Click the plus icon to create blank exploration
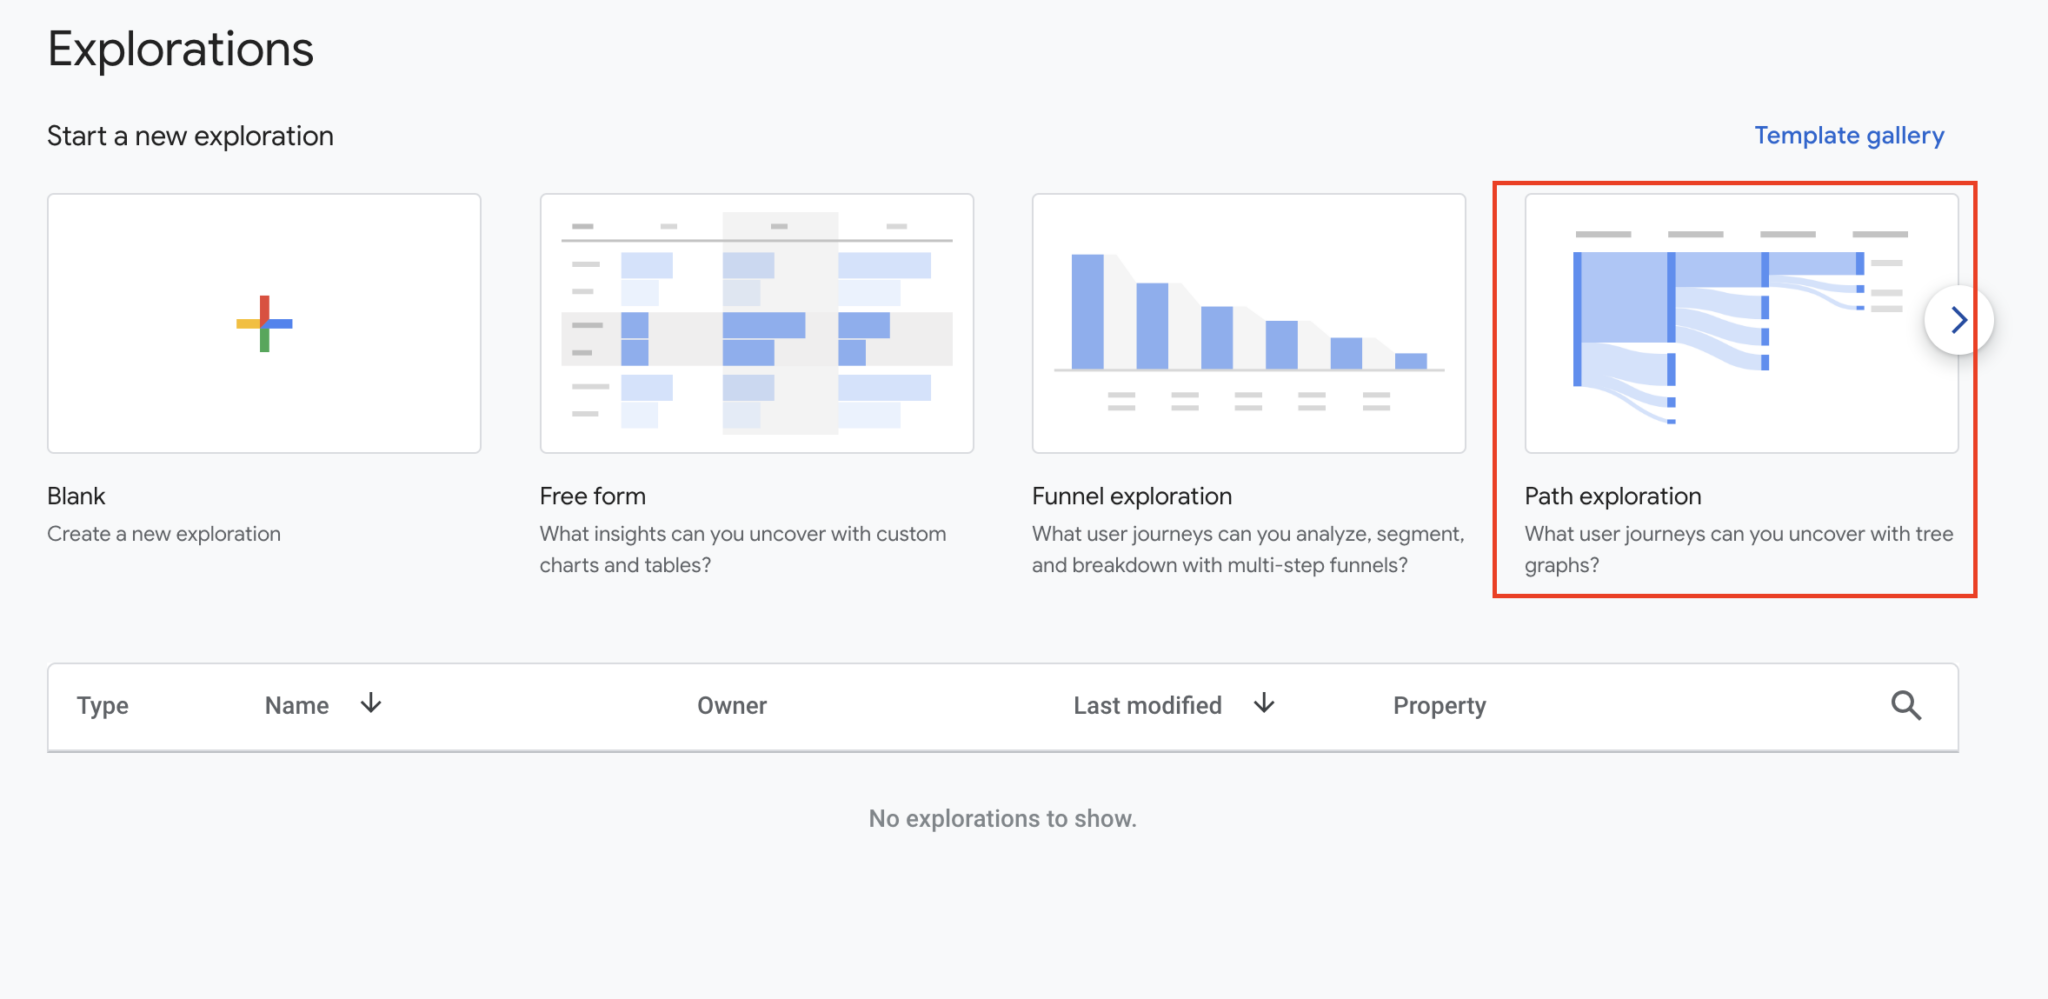 click(263, 322)
